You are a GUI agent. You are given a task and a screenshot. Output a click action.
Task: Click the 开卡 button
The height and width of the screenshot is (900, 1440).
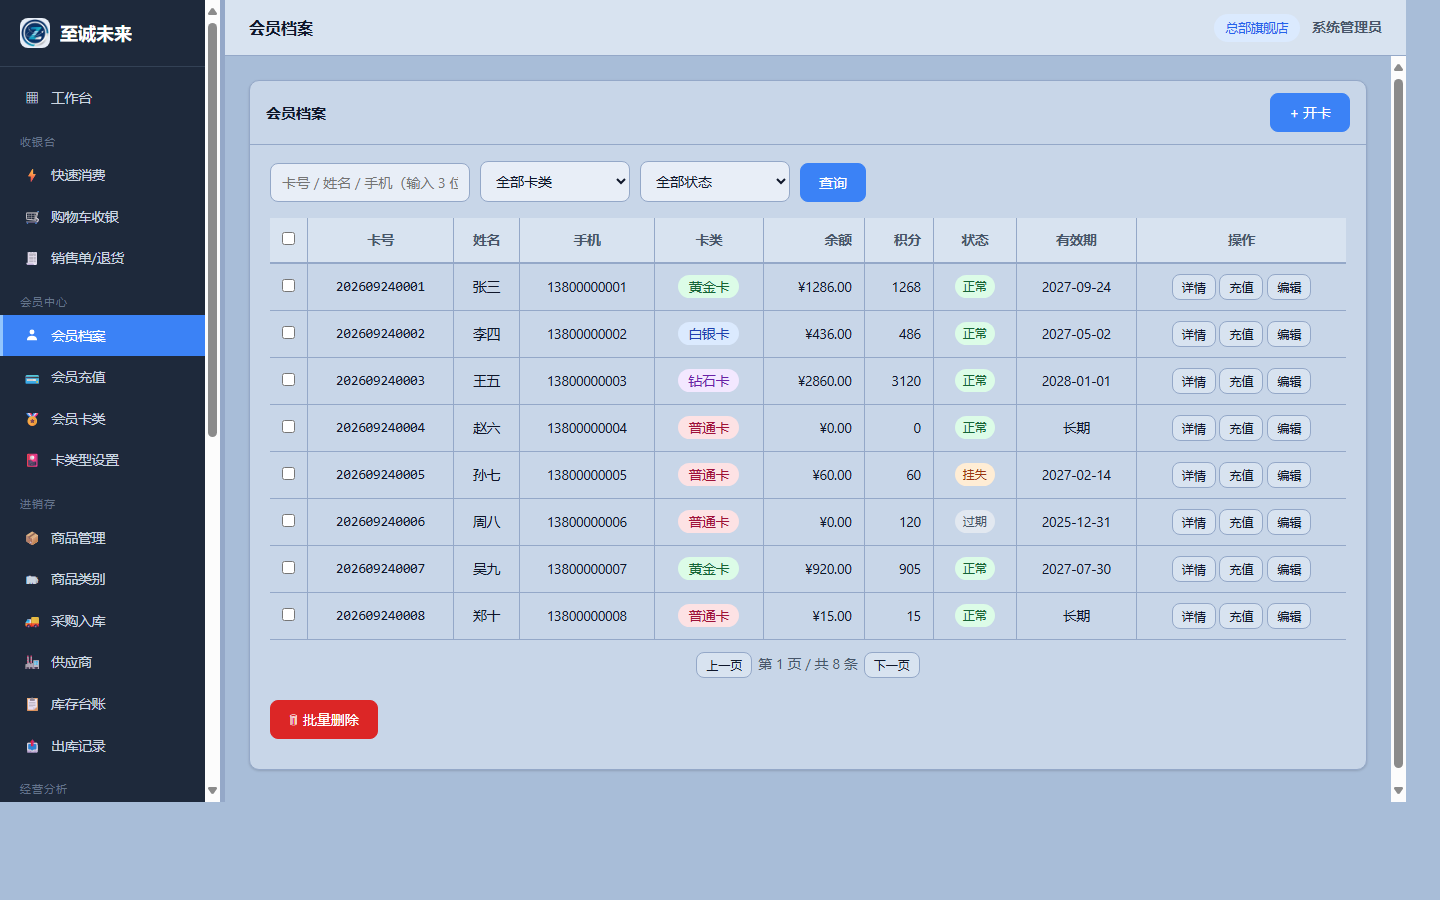1310,113
